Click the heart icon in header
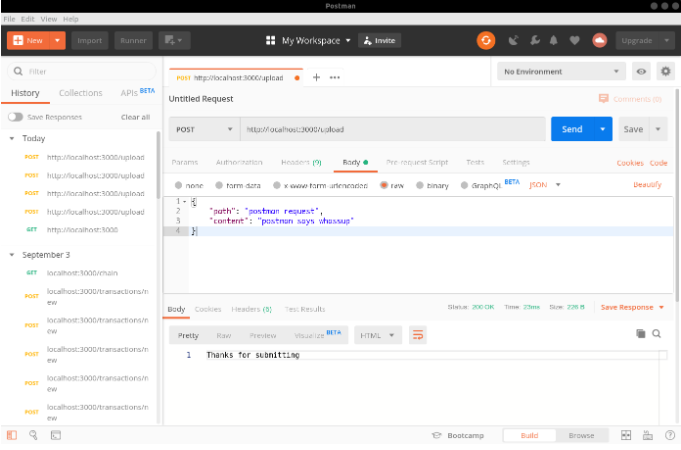The height and width of the screenshot is (450, 681). 575,40
